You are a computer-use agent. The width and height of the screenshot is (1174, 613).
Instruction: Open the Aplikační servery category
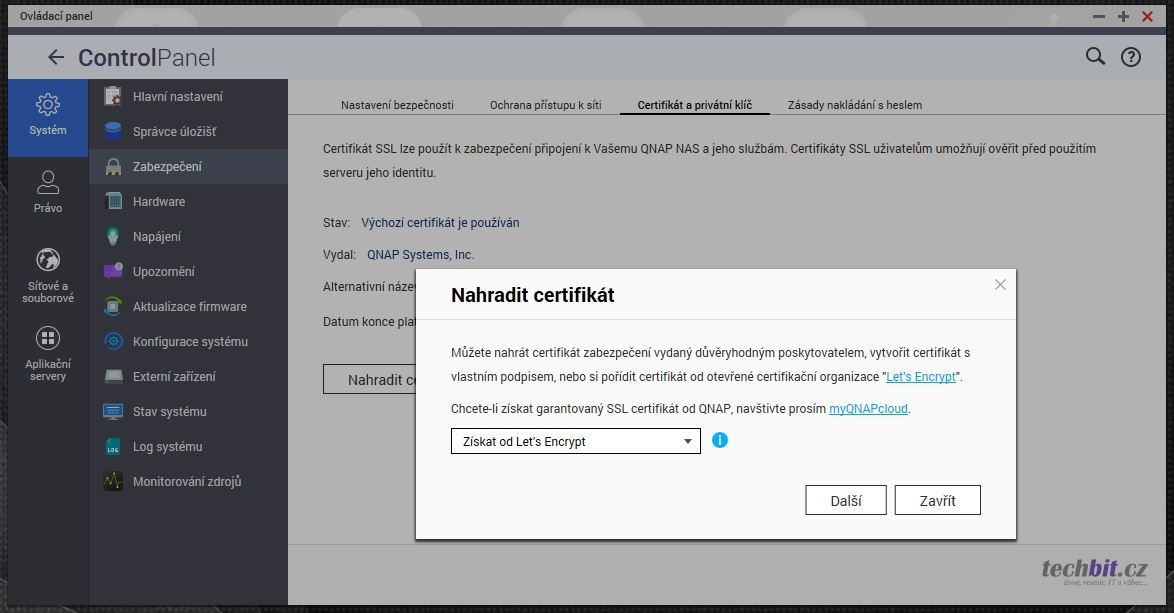[48, 354]
